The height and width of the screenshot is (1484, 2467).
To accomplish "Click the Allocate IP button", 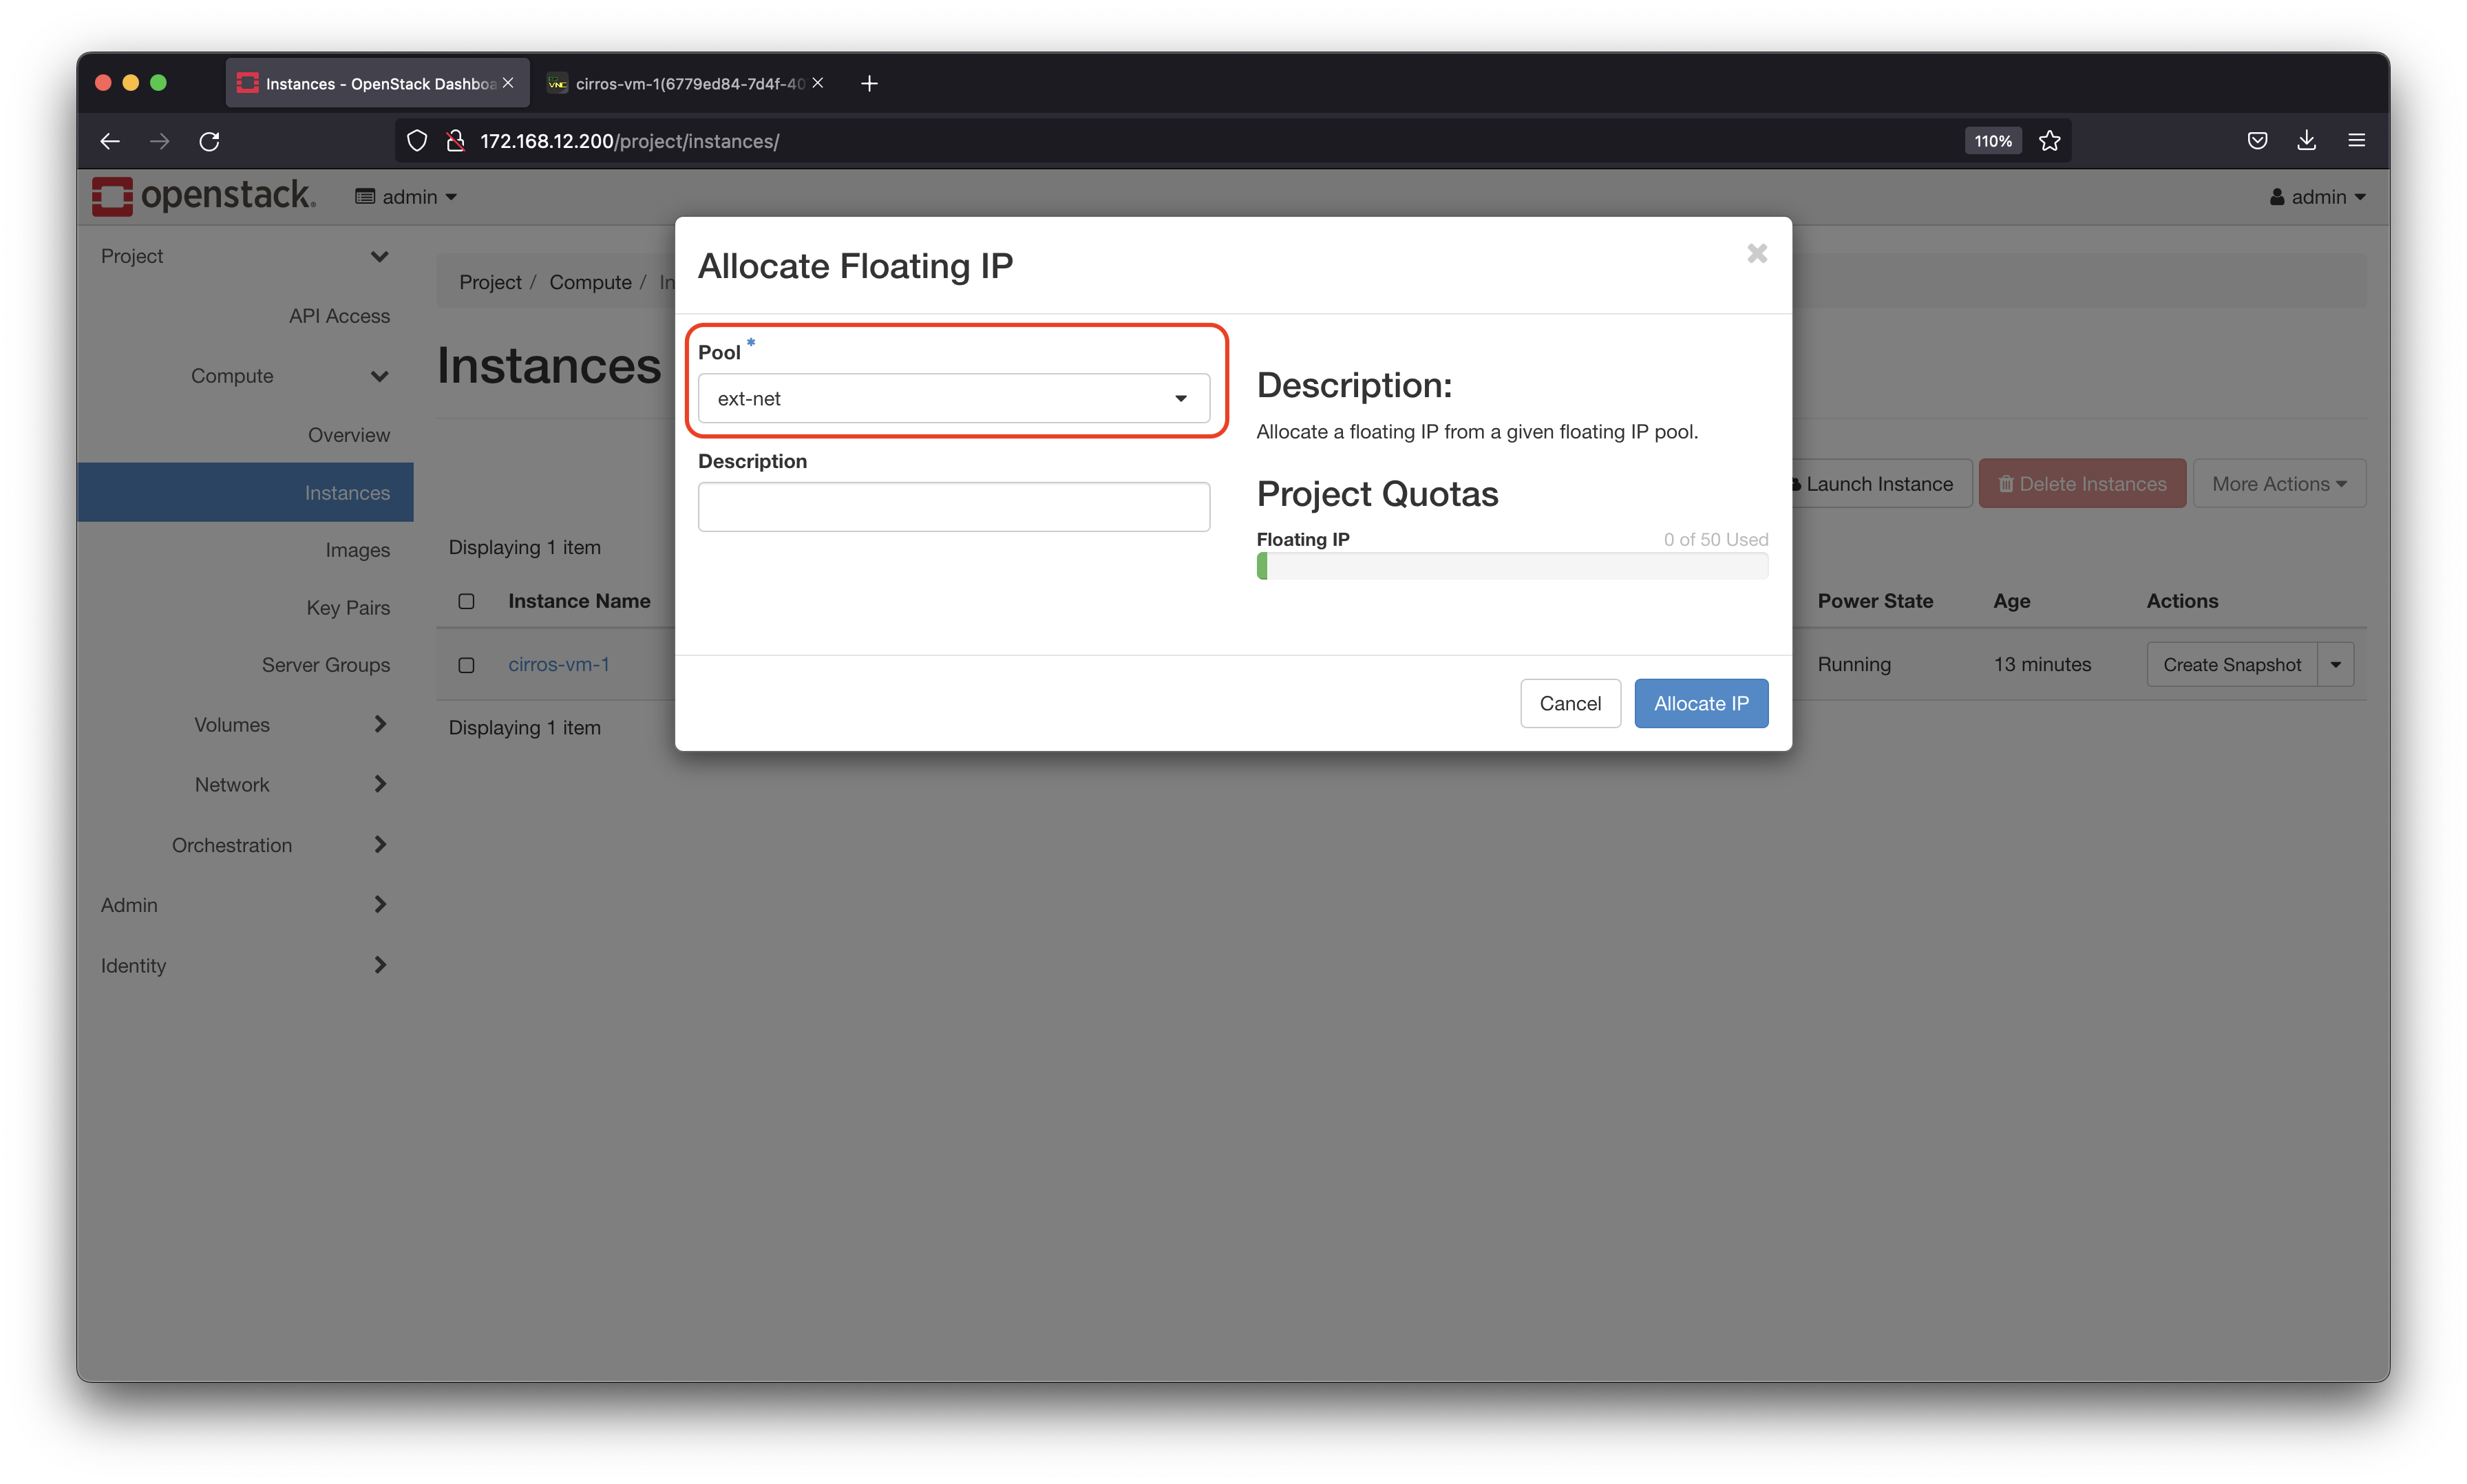I will pos(1700,703).
